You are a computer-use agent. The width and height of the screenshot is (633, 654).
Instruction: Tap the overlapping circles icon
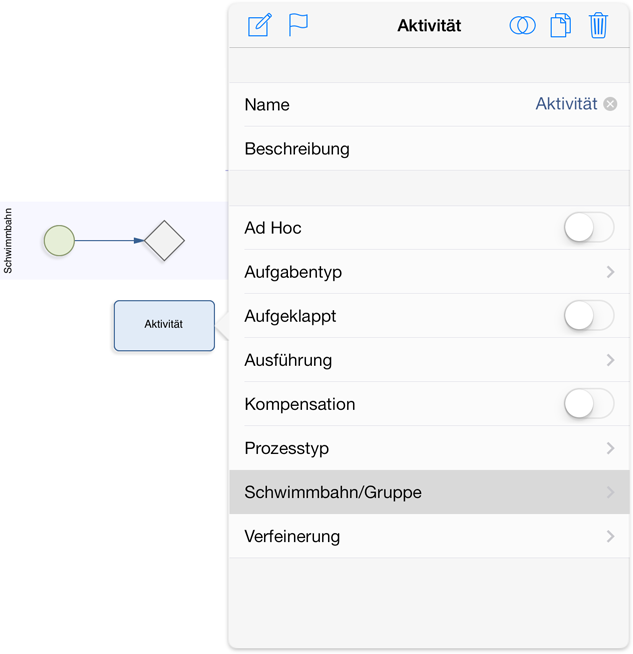(522, 25)
